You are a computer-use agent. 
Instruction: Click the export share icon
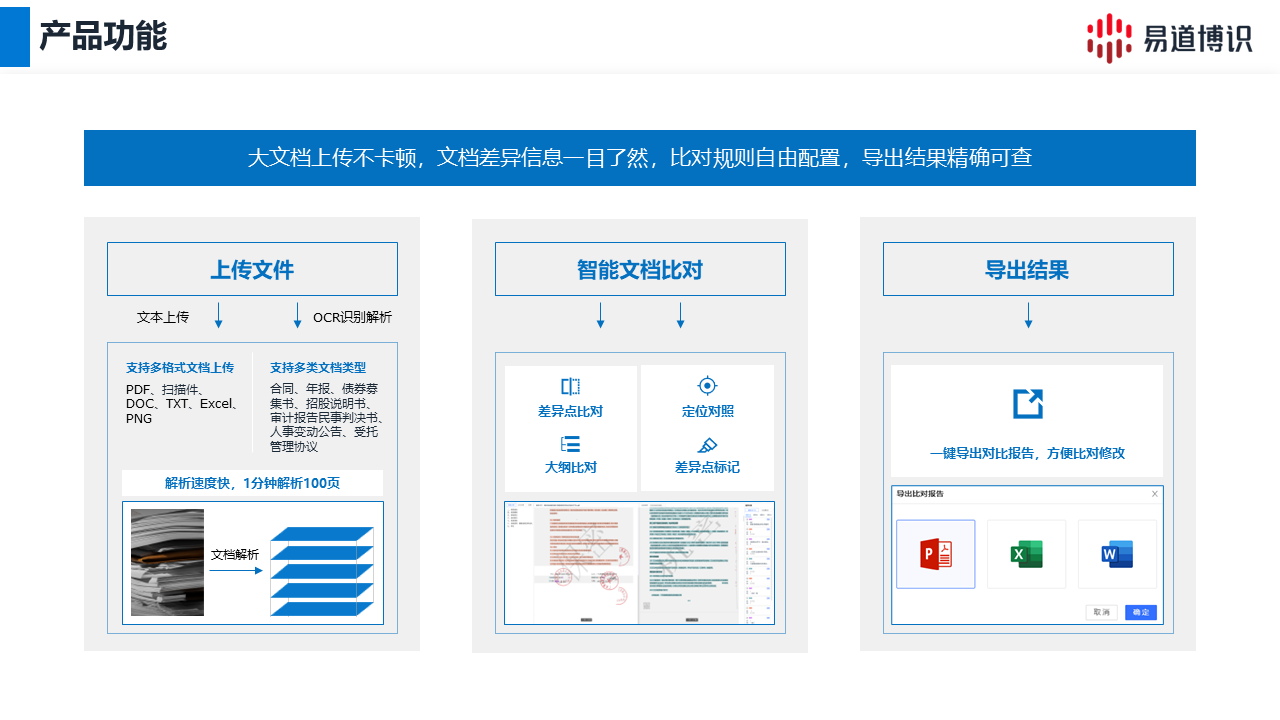[x=1027, y=404]
